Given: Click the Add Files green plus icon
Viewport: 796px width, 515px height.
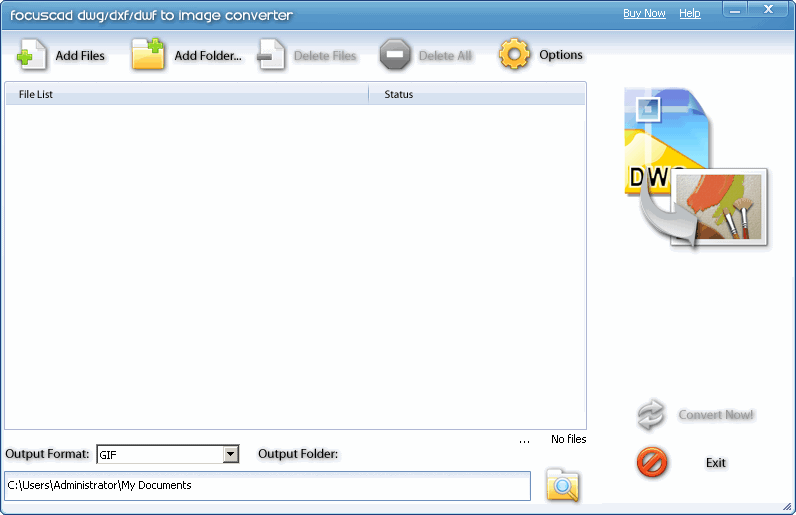Looking at the screenshot, I should [32, 55].
